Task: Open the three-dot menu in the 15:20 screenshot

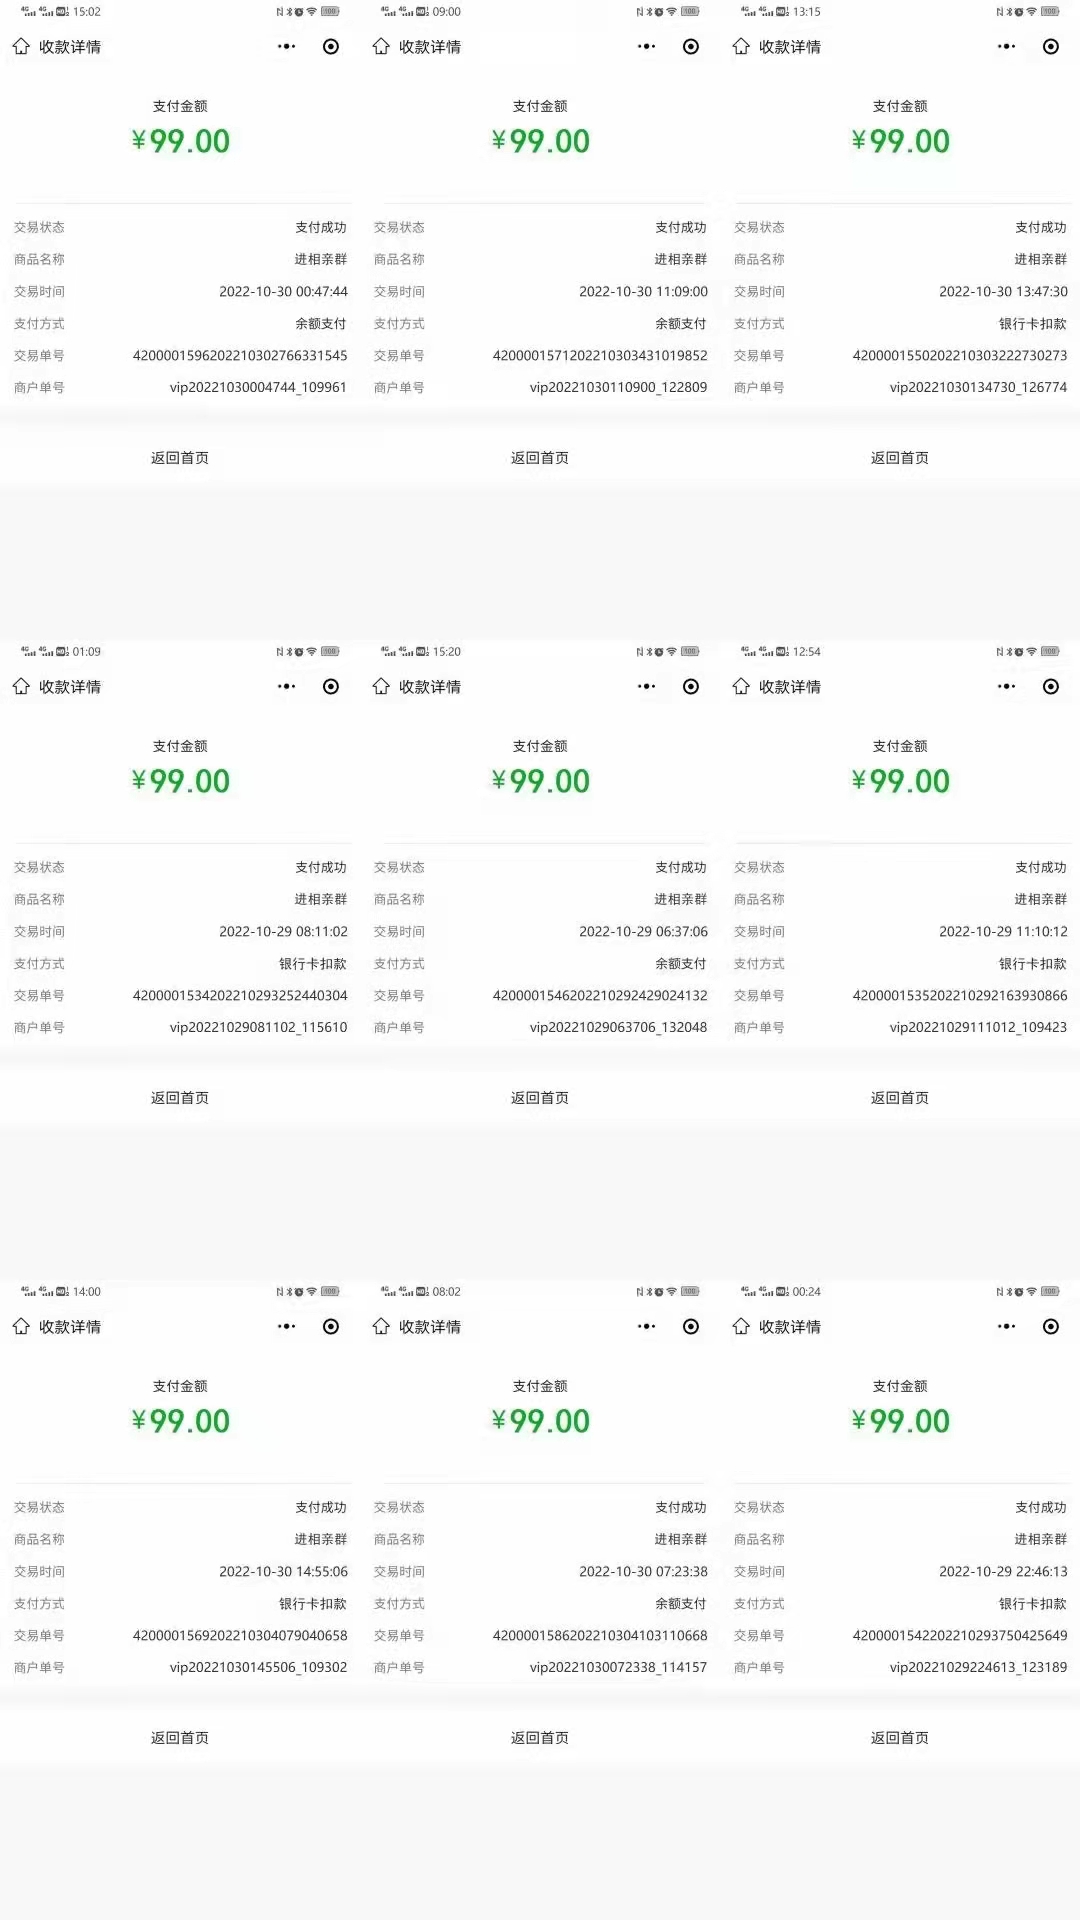Action: tap(647, 687)
